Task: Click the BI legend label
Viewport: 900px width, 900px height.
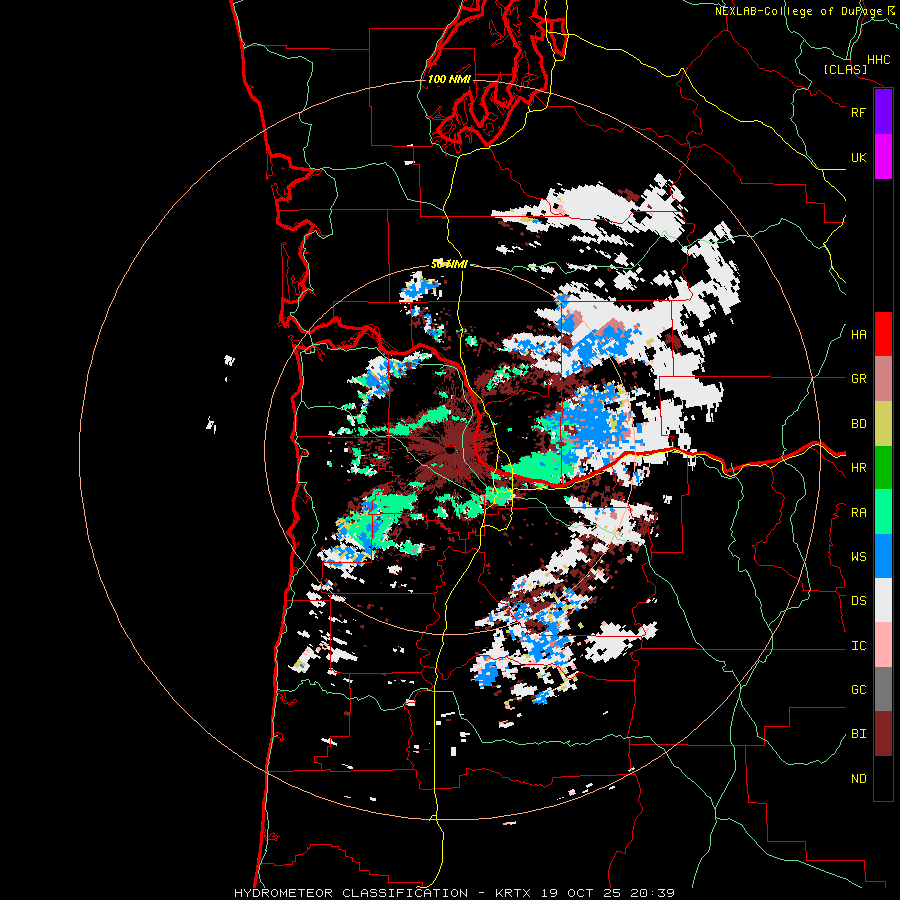Action: (858, 734)
